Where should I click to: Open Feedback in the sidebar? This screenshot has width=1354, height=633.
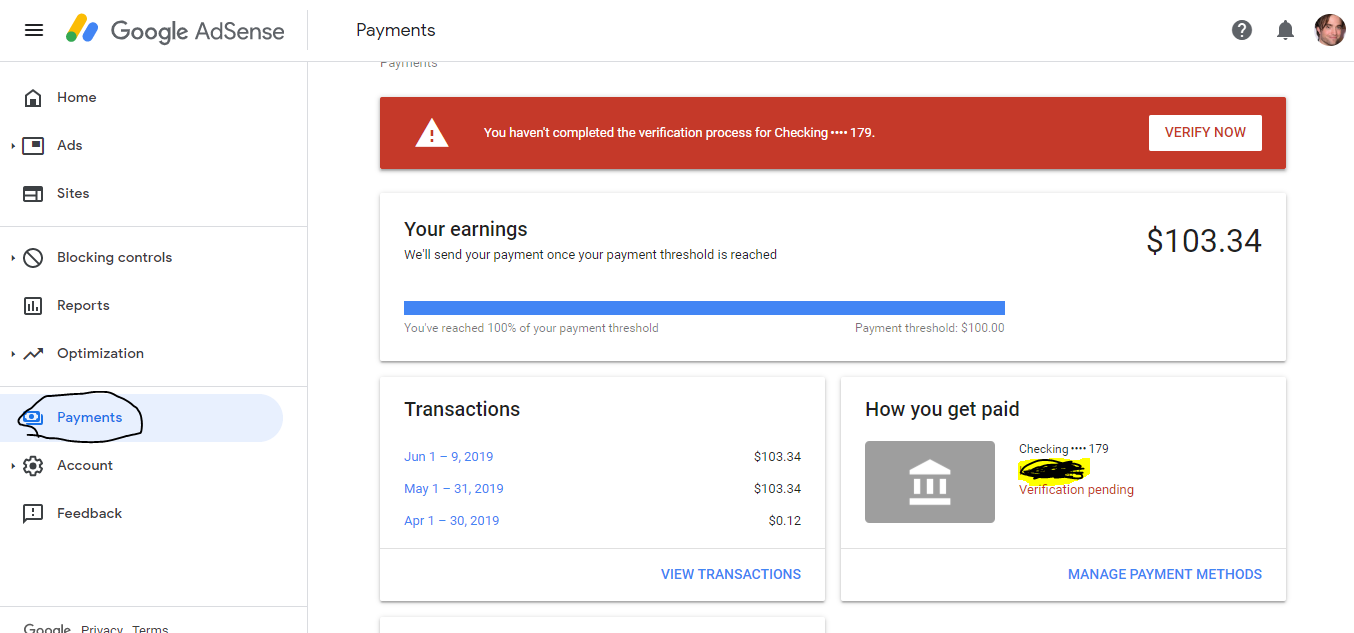89,513
